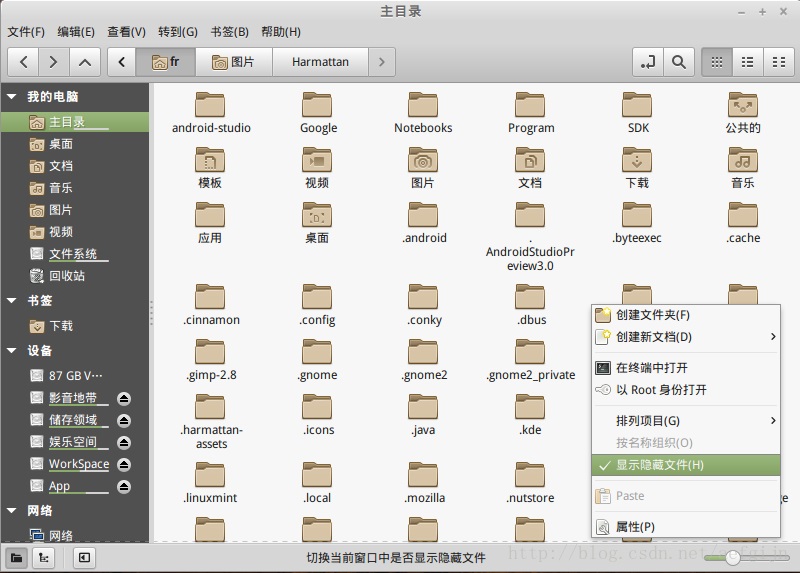Click the toggle location entry icon
The height and width of the screenshot is (573, 800).
(648, 62)
